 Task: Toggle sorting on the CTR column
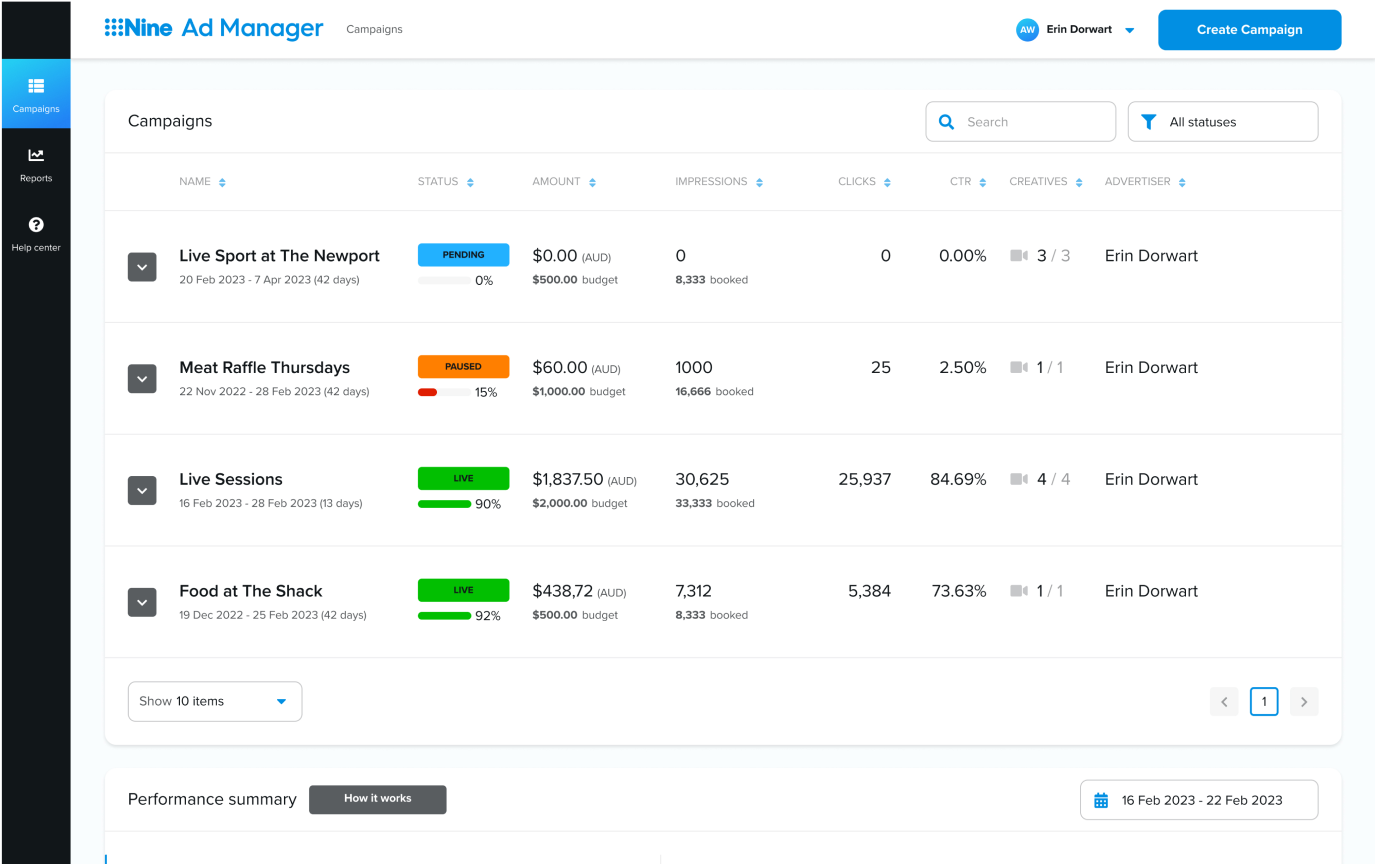983,181
